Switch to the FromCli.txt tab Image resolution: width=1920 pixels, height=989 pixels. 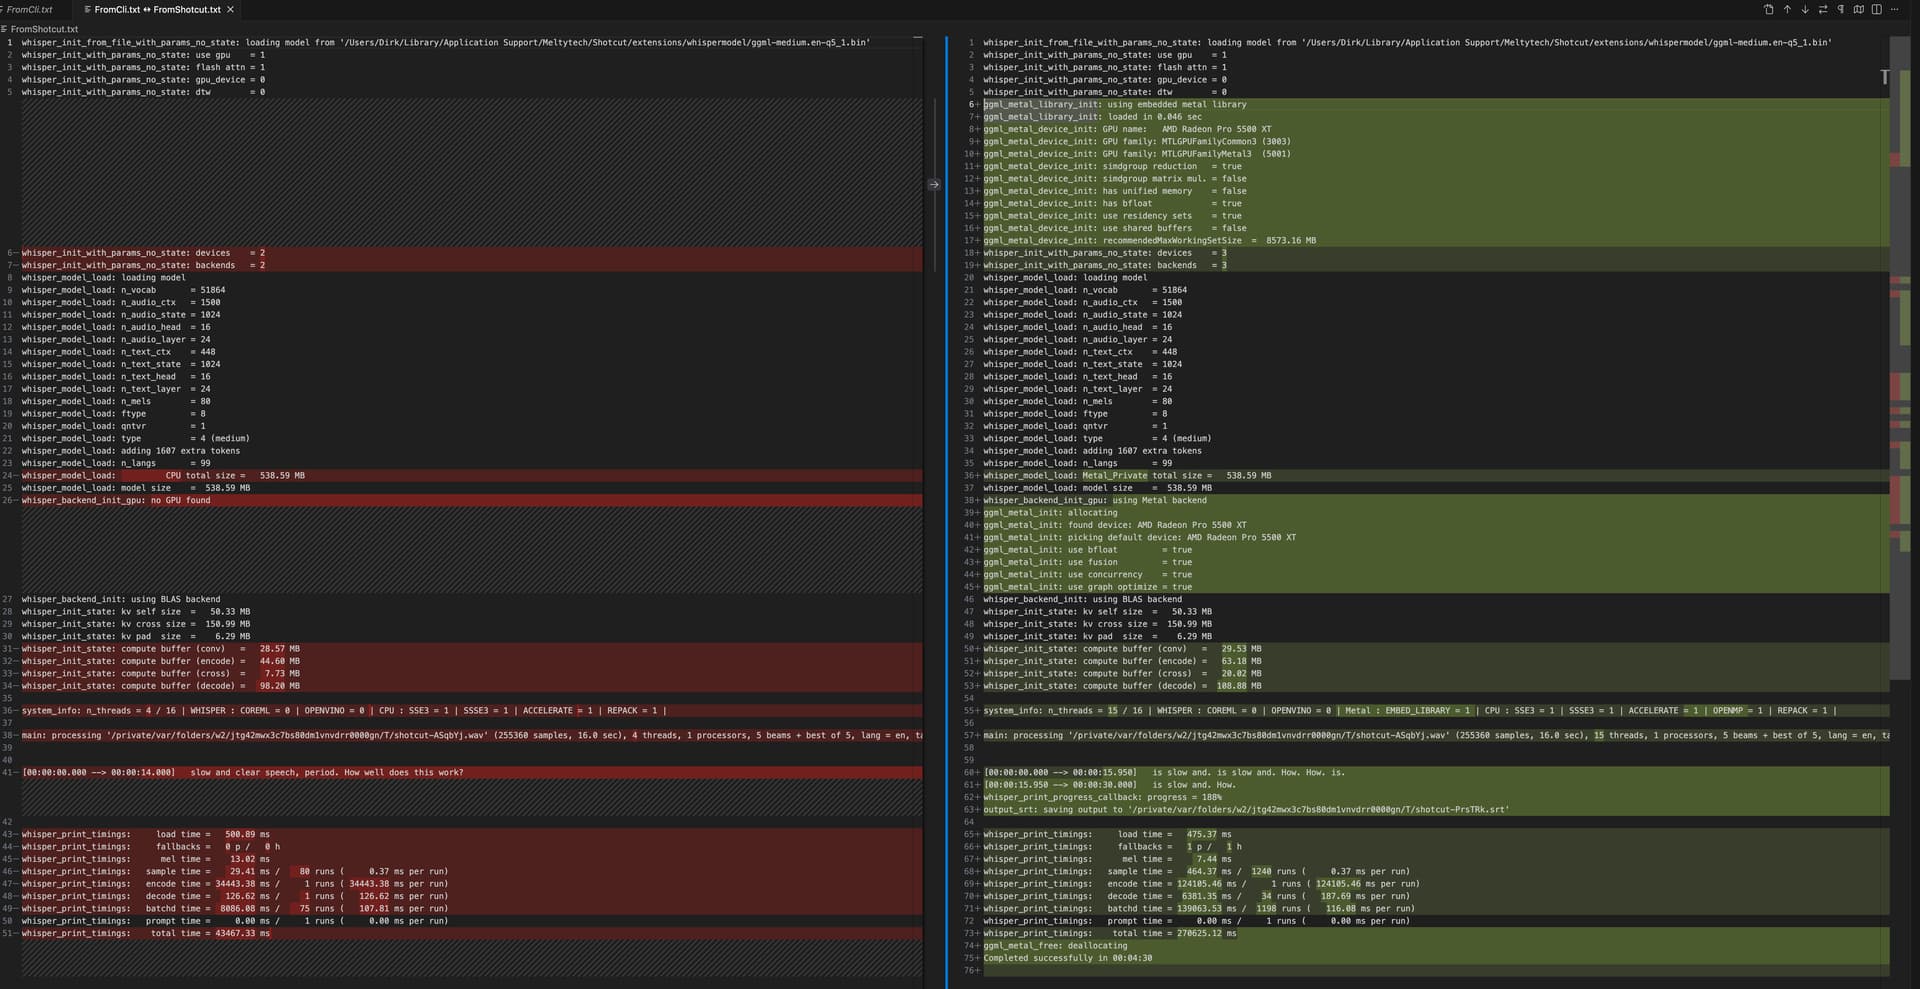pyautogui.click(x=30, y=9)
